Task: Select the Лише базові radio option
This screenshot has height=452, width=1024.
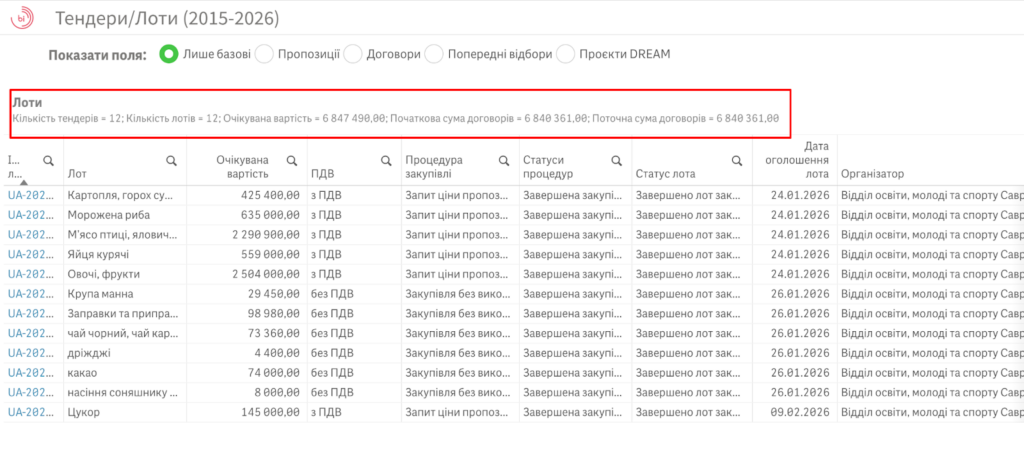Action: pos(169,54)
